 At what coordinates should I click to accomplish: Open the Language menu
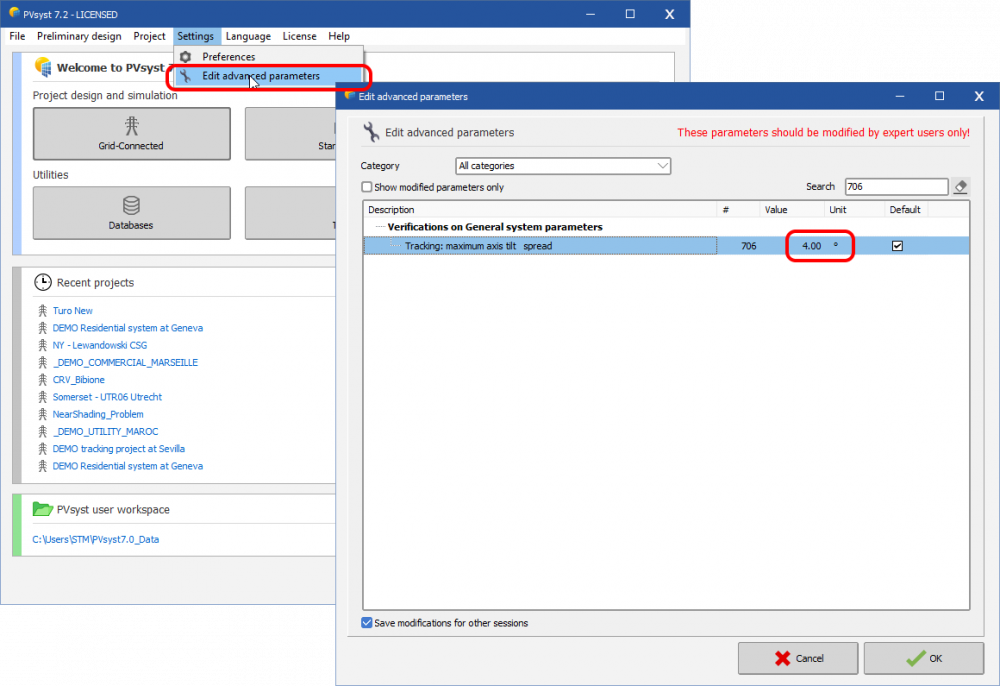pyautogui.click(x=248, y=36)
